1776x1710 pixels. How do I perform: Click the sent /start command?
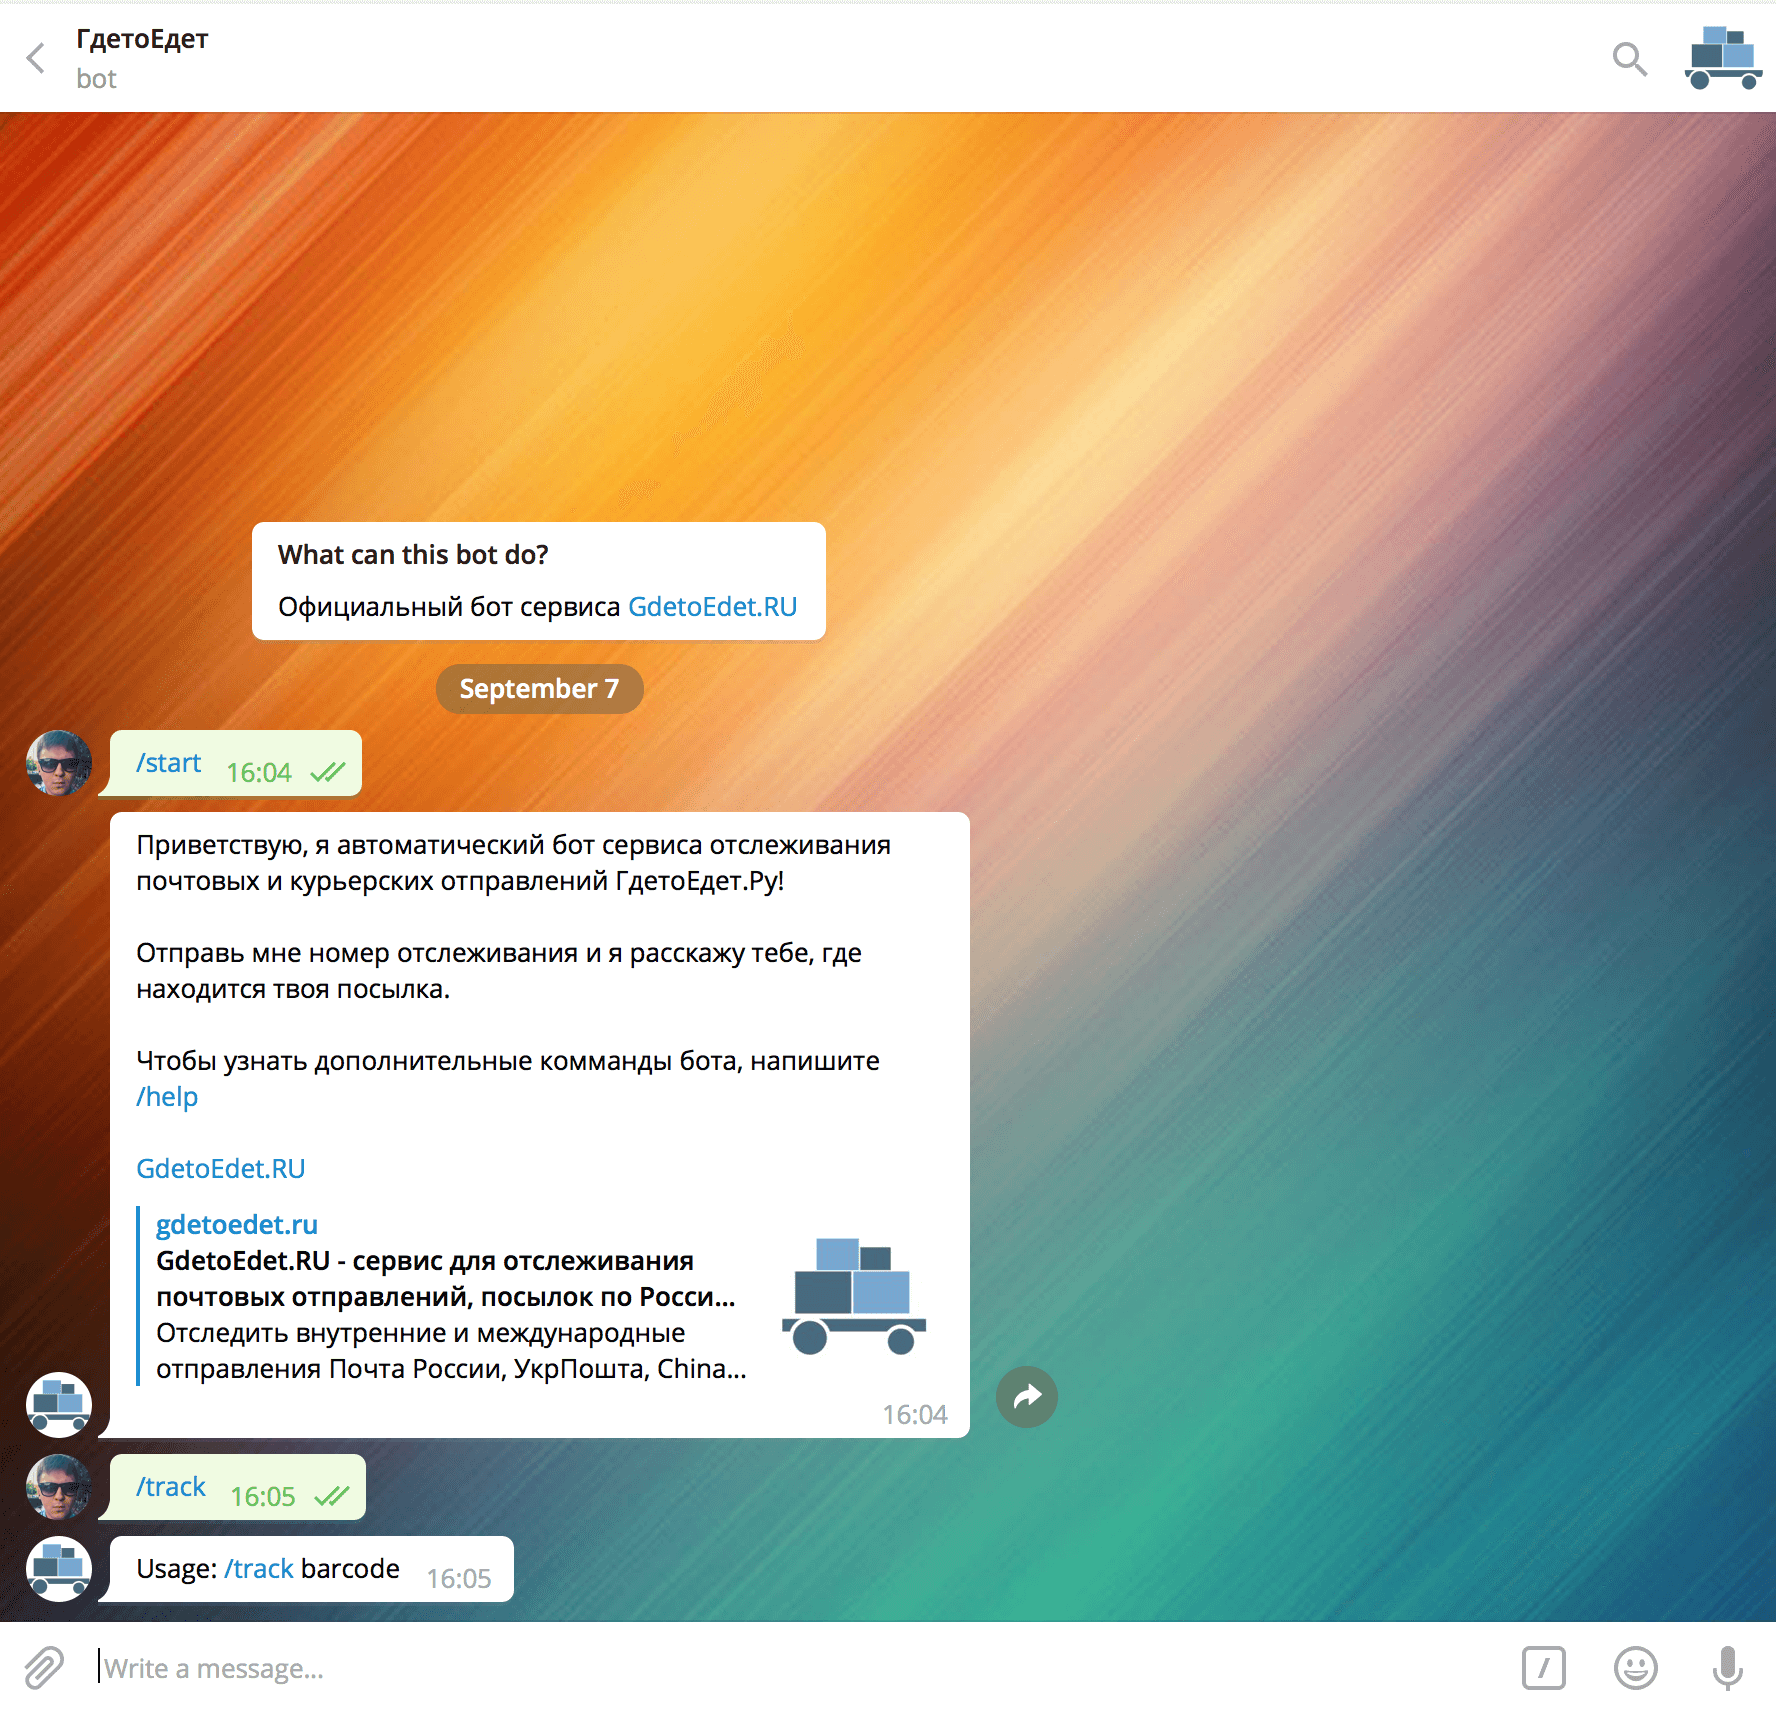coord(169,763)
